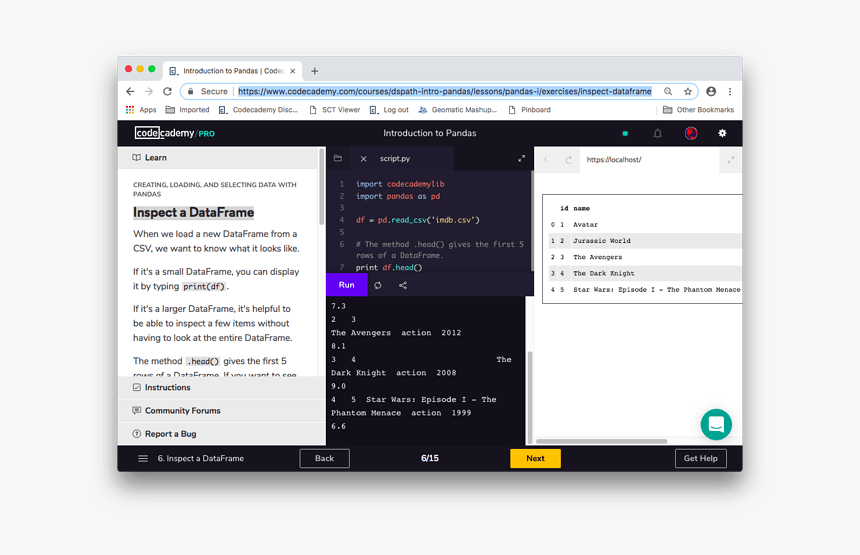Viewport: 860px width, 555px height.
Task: Share the code with the share icon
Action: [x=403, y=285]
